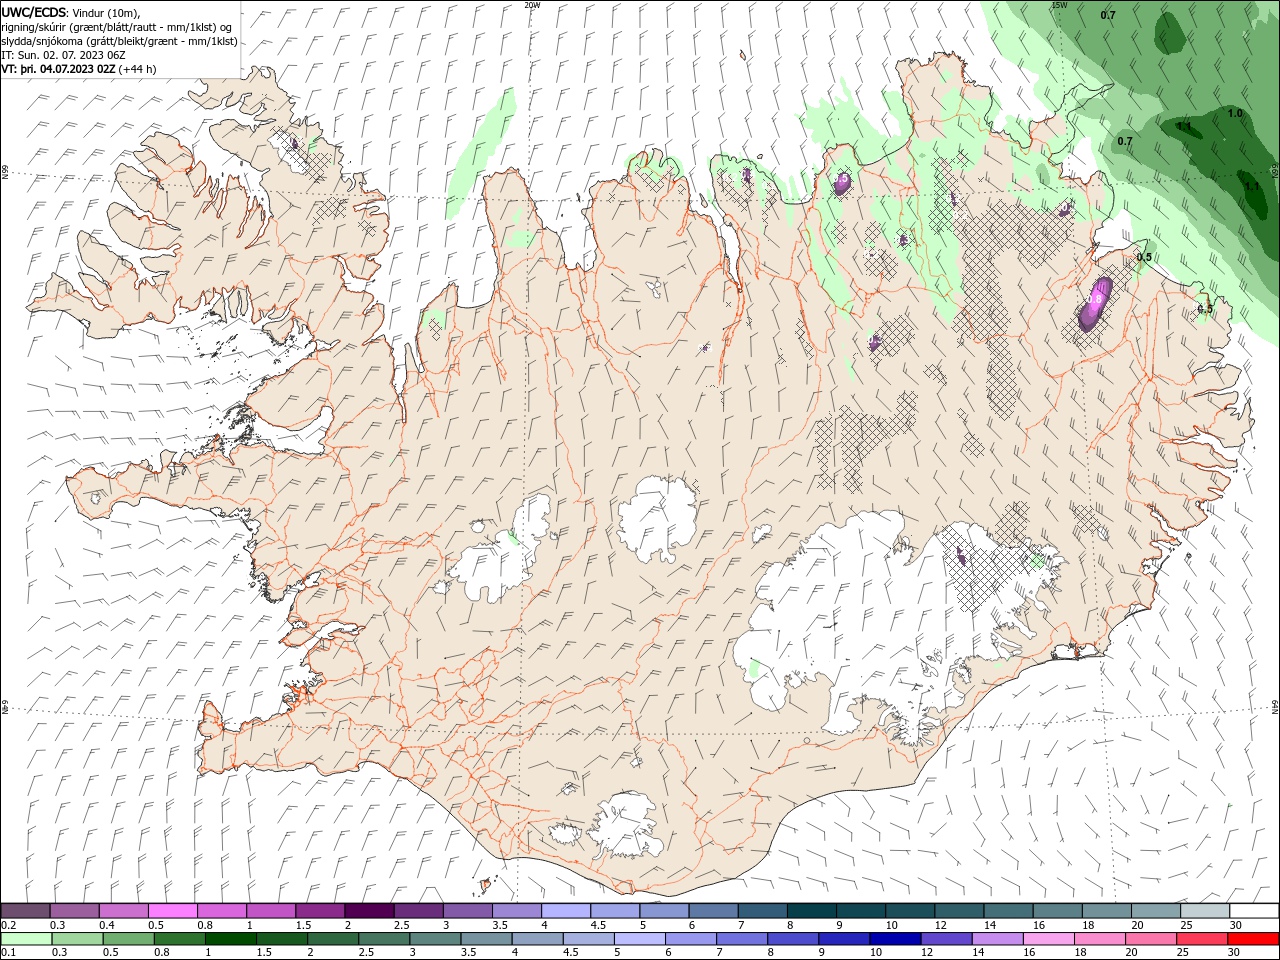Screen dimensions: 1280x960
Task: Click the '1.8' value on the purple snow patch
Action: click(x=1095, y=298)
